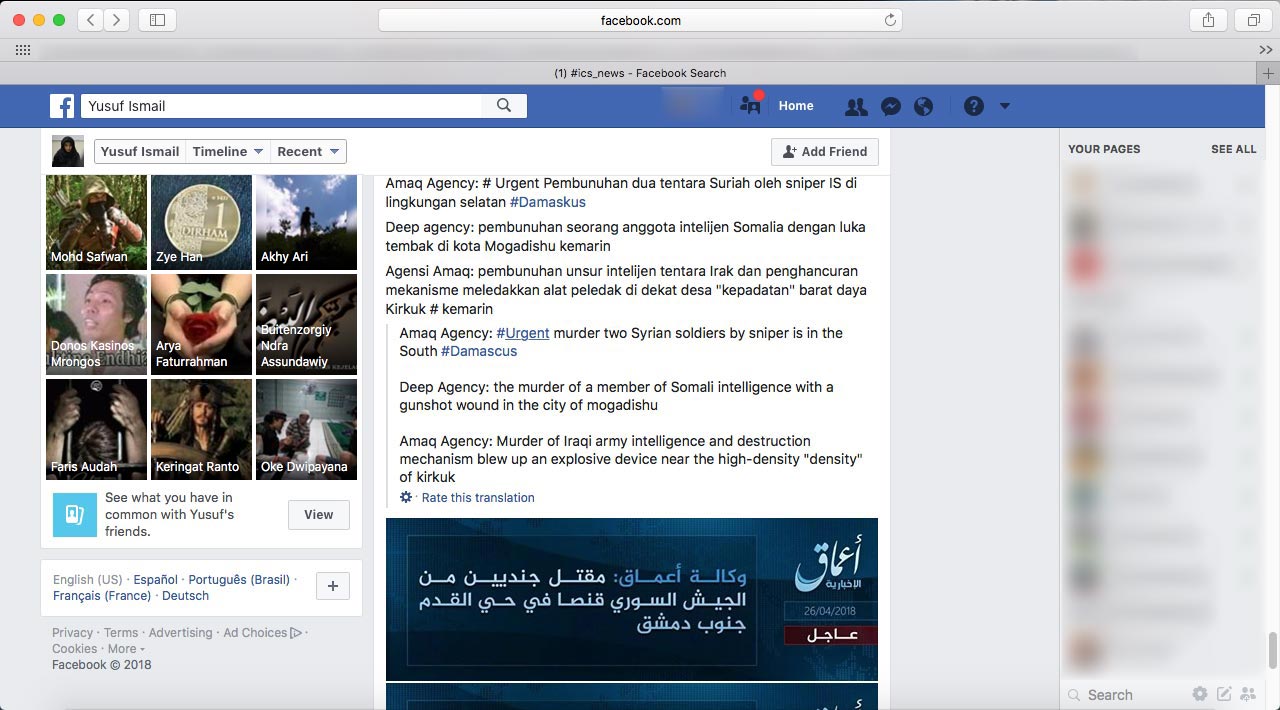Open the Timeline dropdown

tap(228, 152)
